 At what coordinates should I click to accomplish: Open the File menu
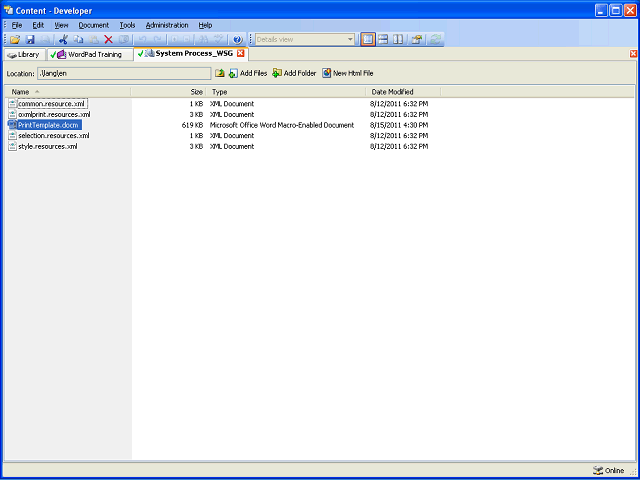(17, 25)
